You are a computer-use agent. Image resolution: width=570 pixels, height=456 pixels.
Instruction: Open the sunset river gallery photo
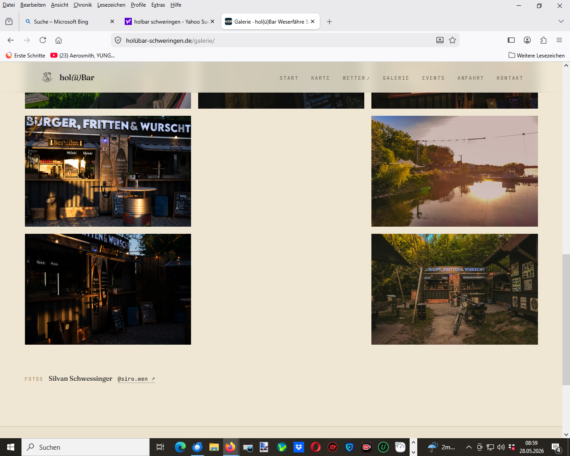point(454,171)
